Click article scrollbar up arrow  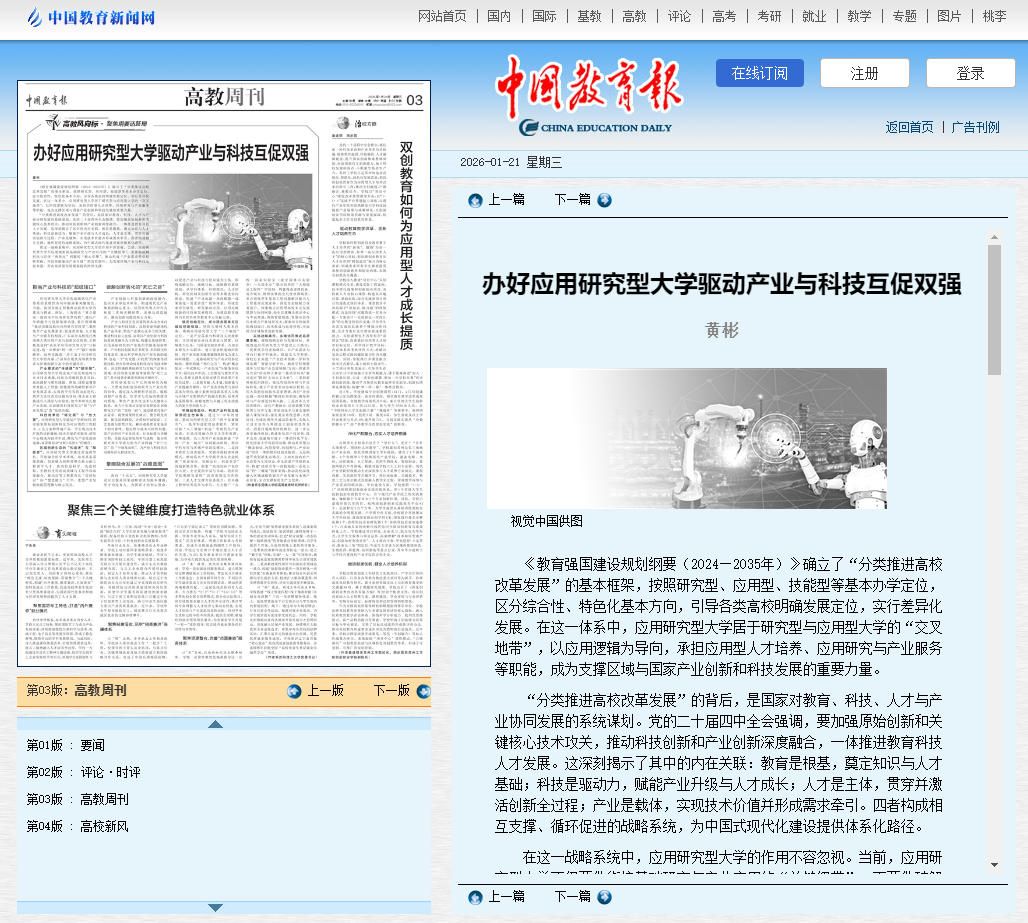tap(994, 238)
